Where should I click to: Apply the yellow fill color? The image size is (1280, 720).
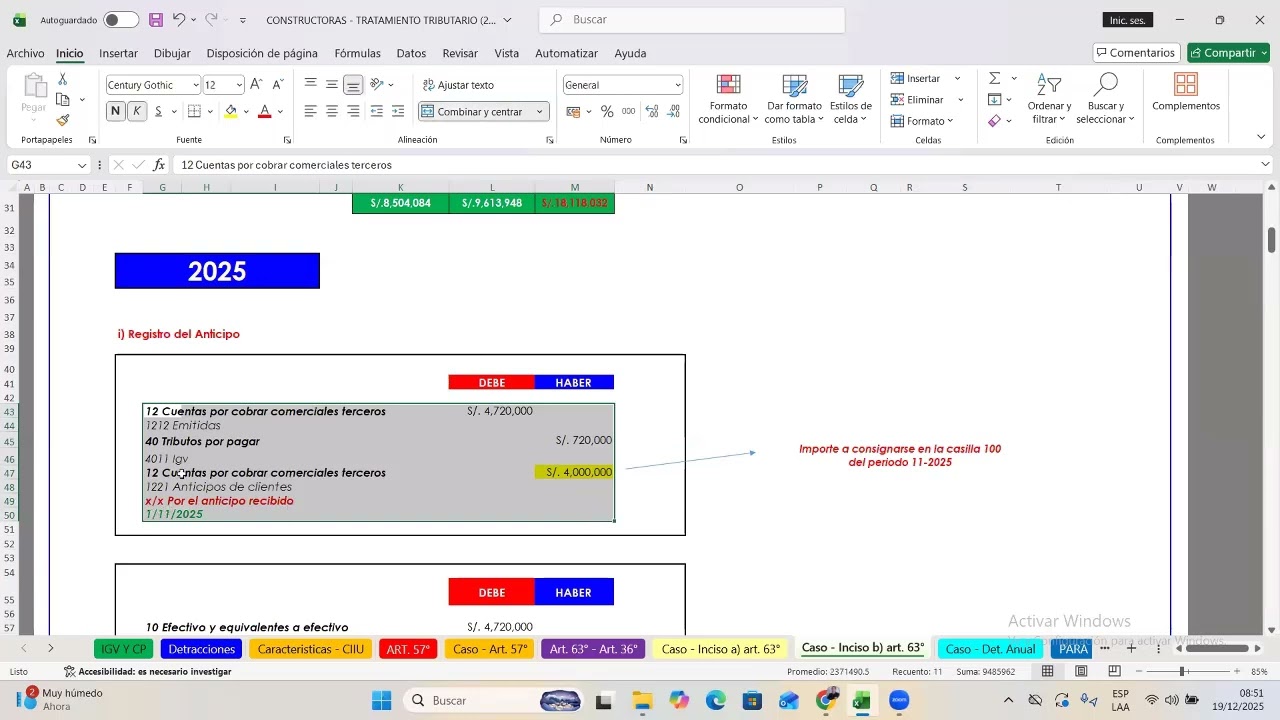point(231,112)
